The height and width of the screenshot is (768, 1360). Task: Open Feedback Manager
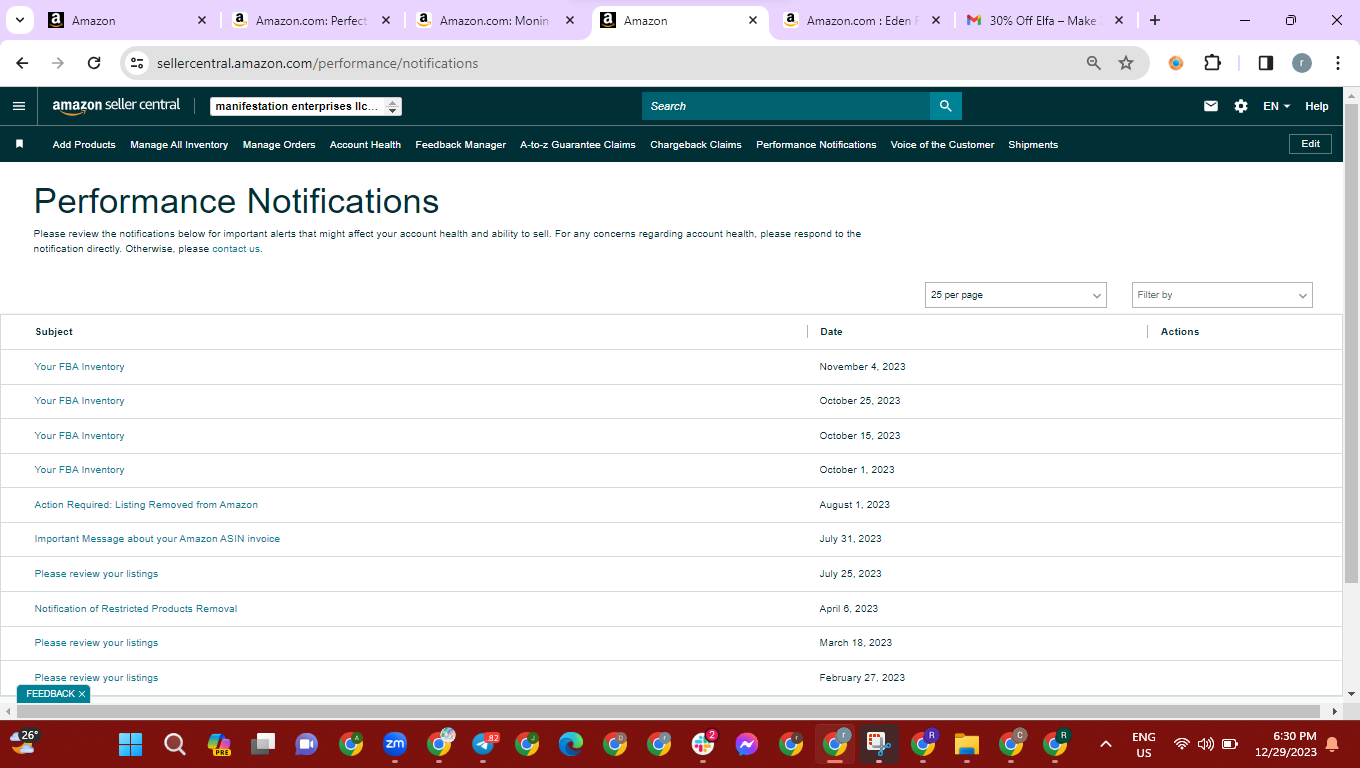461,145
